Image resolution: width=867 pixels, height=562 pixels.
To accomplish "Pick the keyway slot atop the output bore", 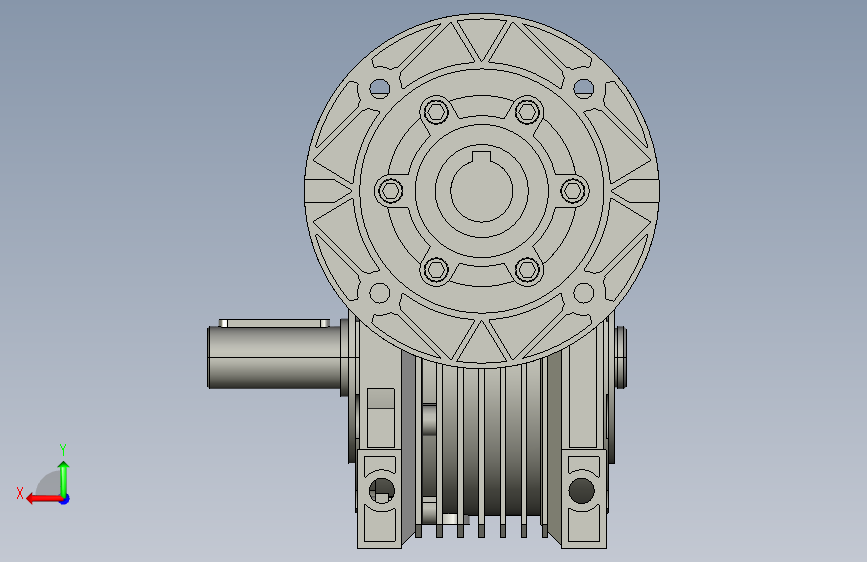I will (x=482, y=158).
